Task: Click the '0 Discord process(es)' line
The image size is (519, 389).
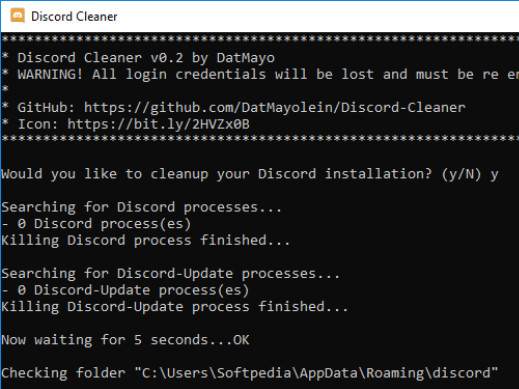Action: point(96,224)
